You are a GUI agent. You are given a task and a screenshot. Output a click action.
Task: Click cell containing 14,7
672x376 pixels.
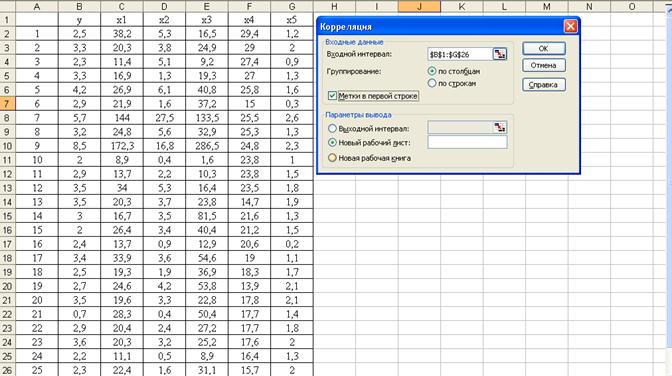(x=249, y=202)
